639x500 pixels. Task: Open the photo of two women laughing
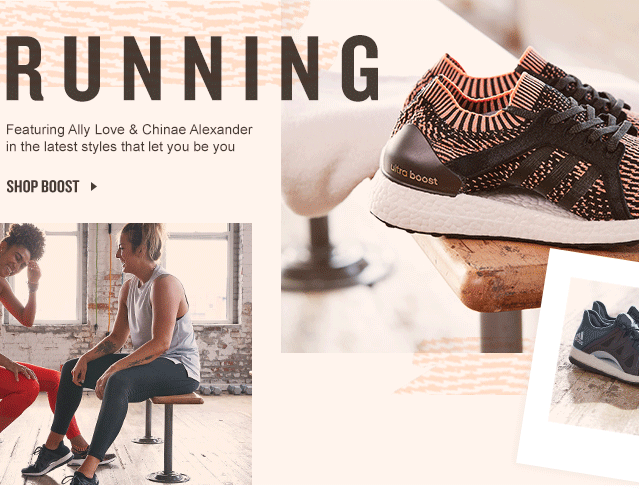[x=126, y=354]
